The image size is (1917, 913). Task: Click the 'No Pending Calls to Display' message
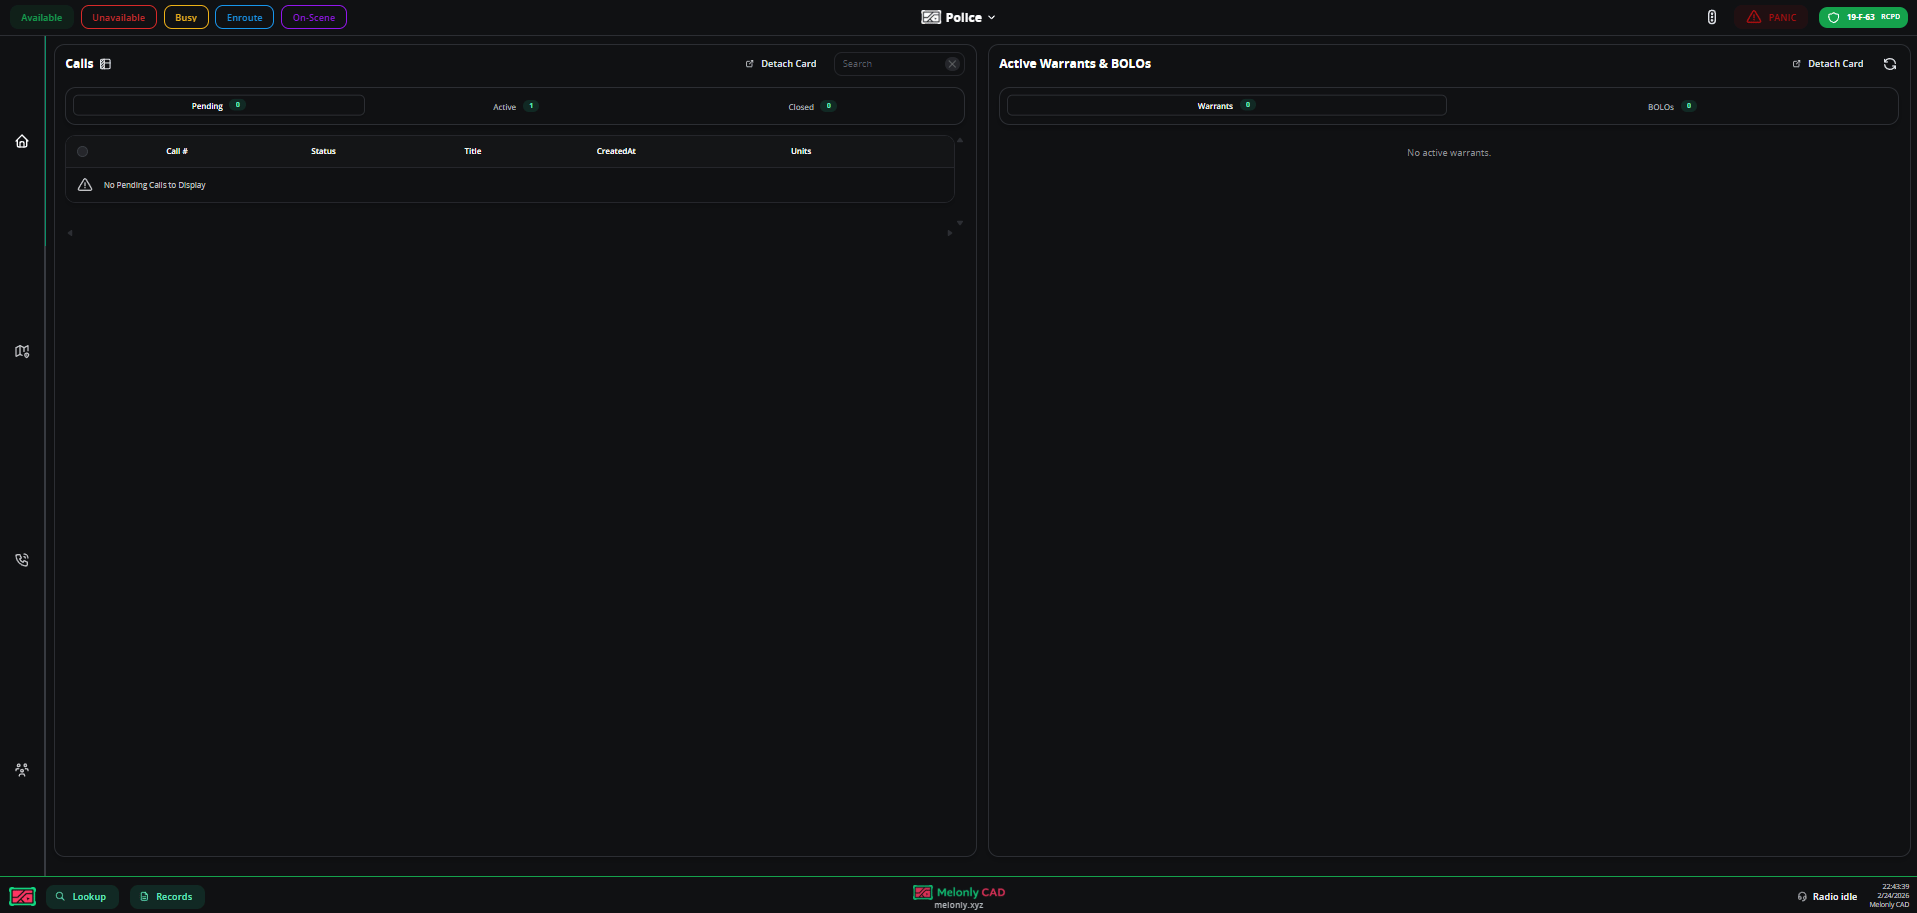[155, 185]
